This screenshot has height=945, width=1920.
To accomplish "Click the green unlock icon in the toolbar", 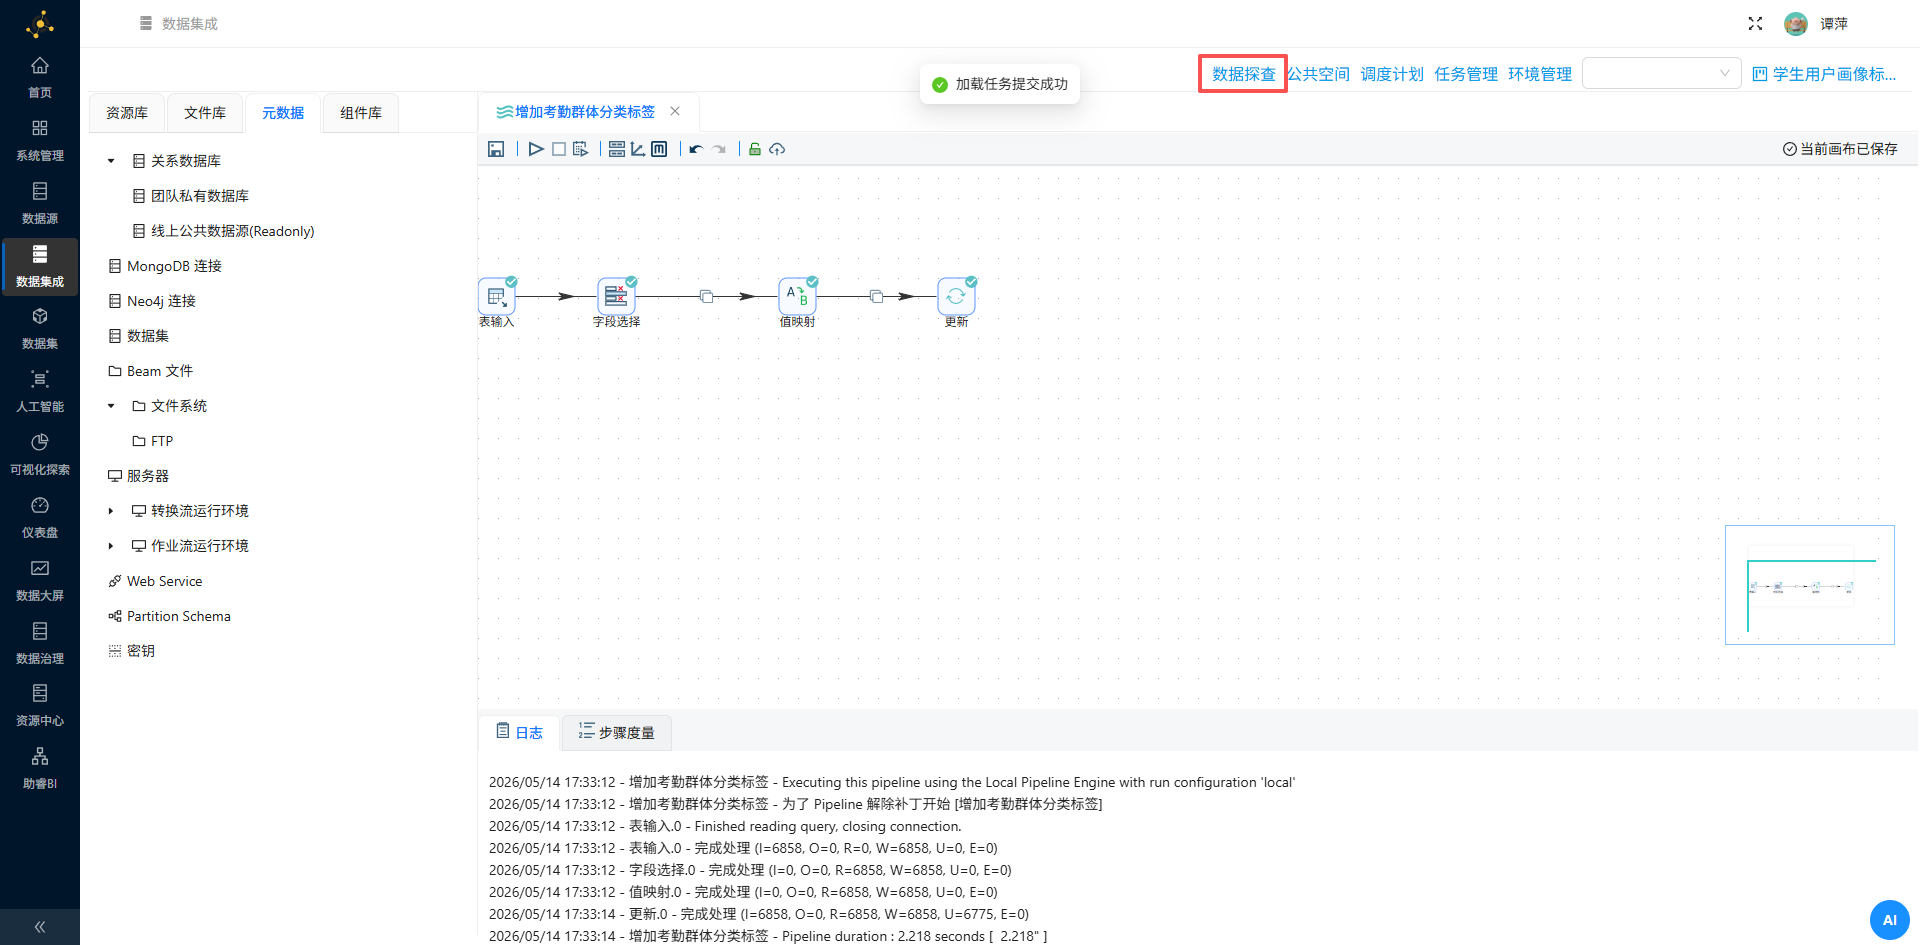I will 755,149.
